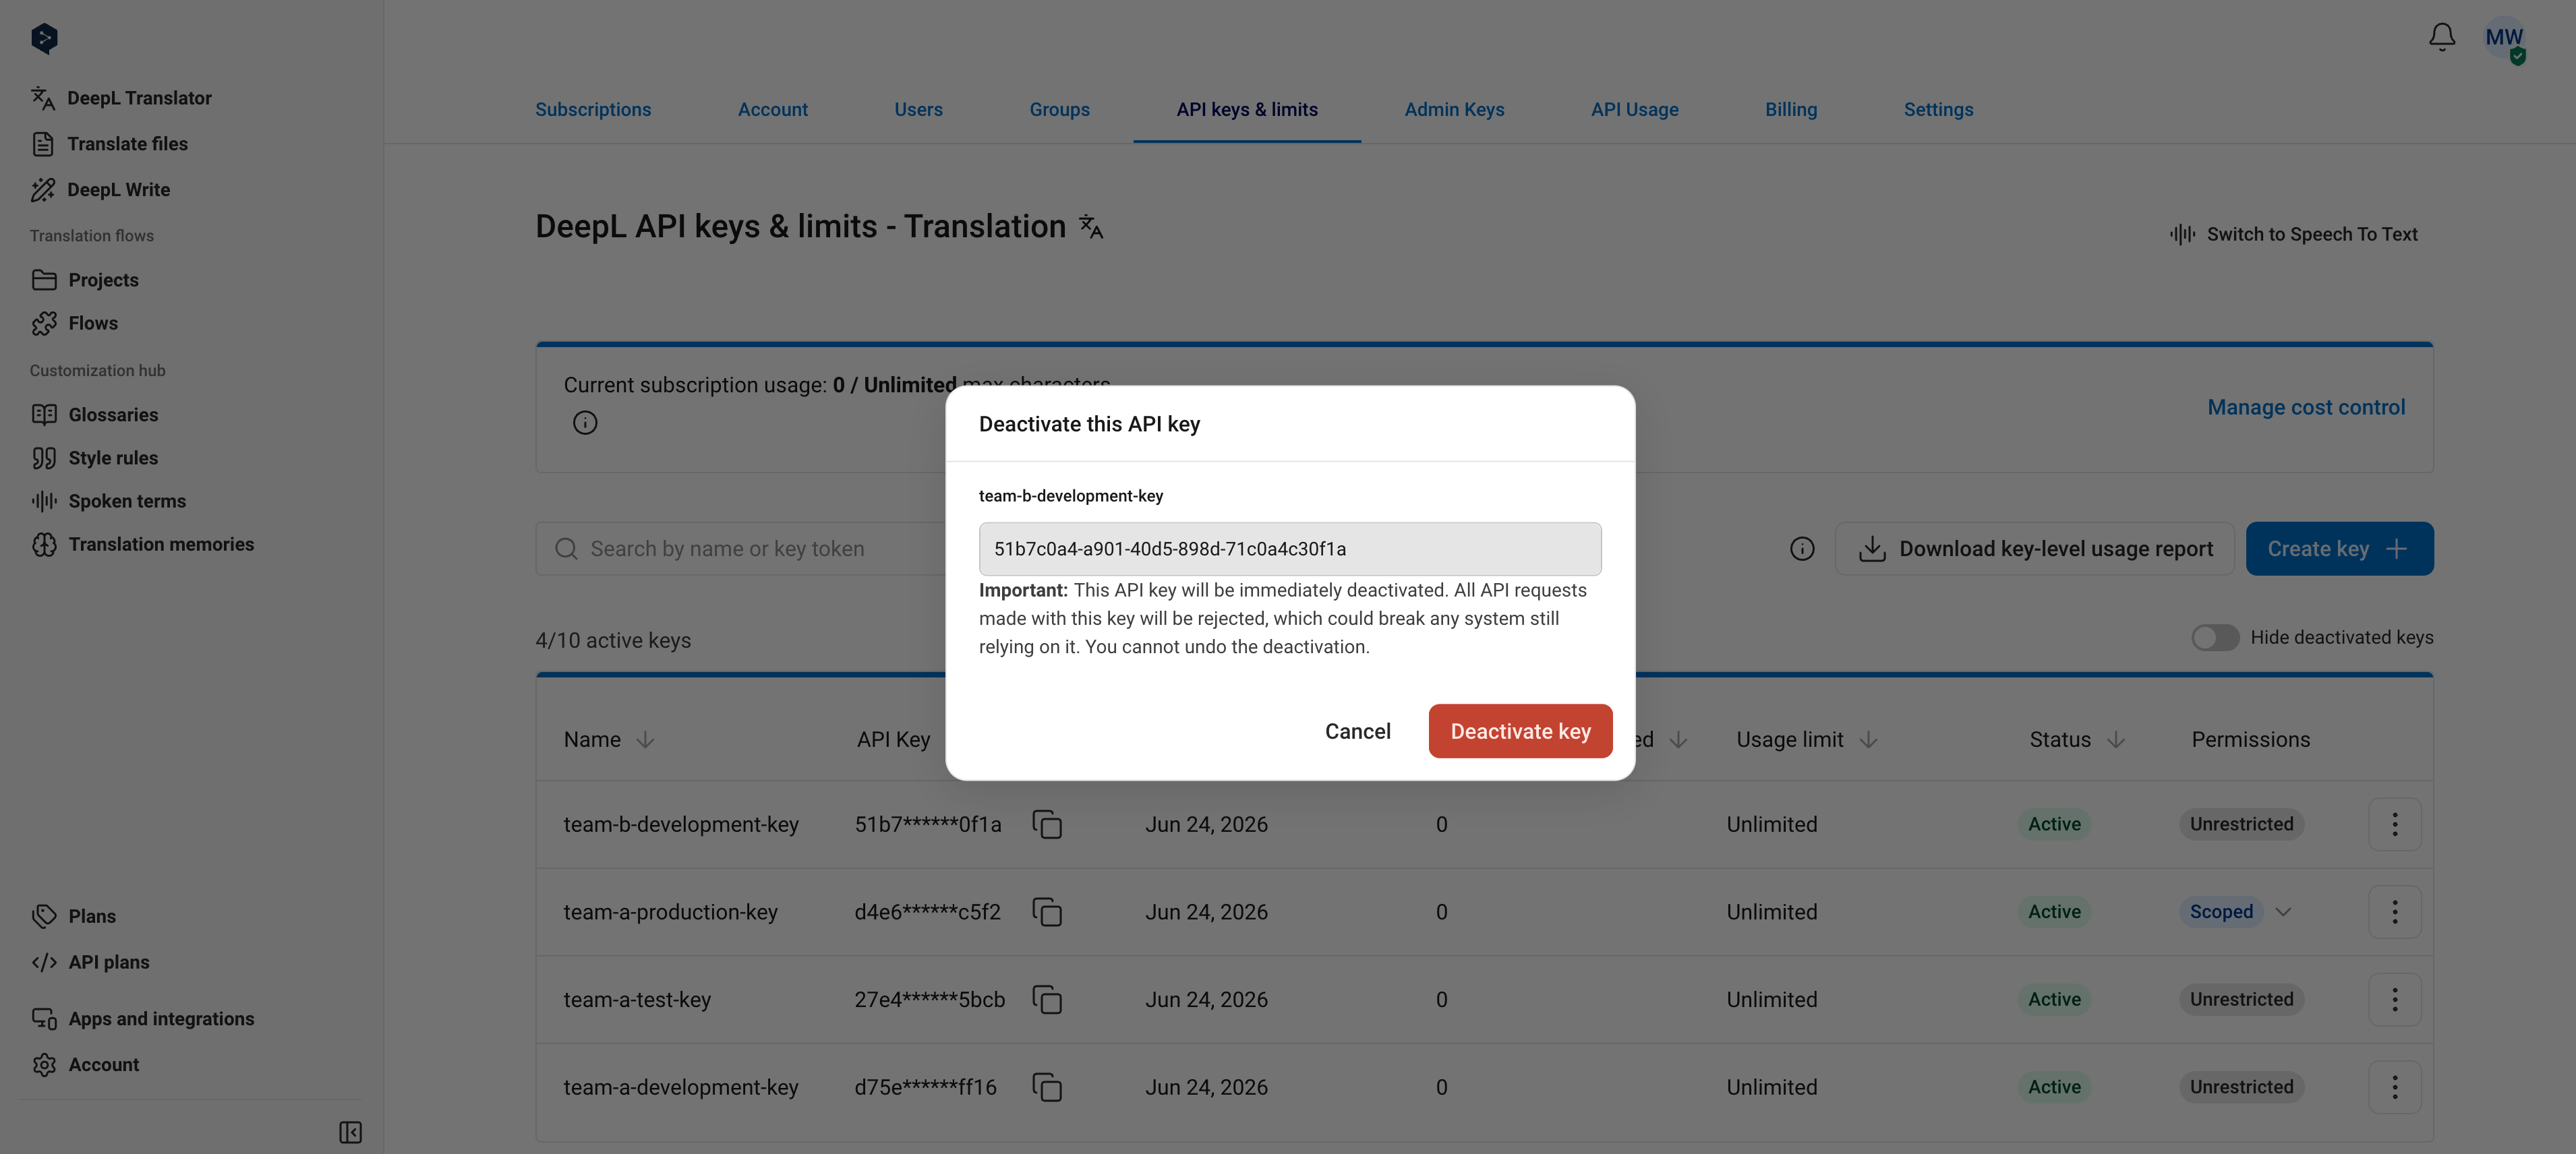Open Account in the sidebar
This screenshot has width=2576, height=1154.
(85, 1065)
